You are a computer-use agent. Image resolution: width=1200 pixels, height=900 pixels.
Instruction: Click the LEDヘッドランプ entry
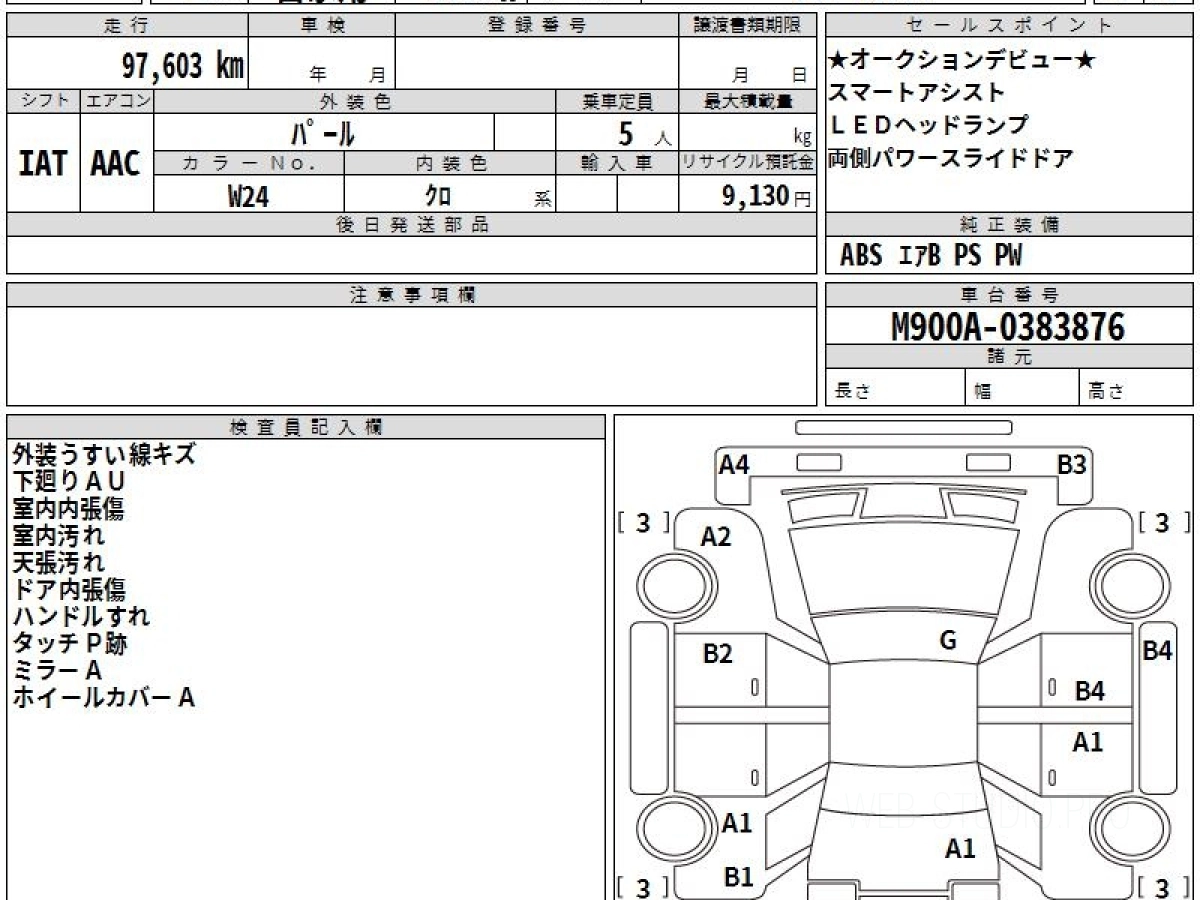[929, 125]
